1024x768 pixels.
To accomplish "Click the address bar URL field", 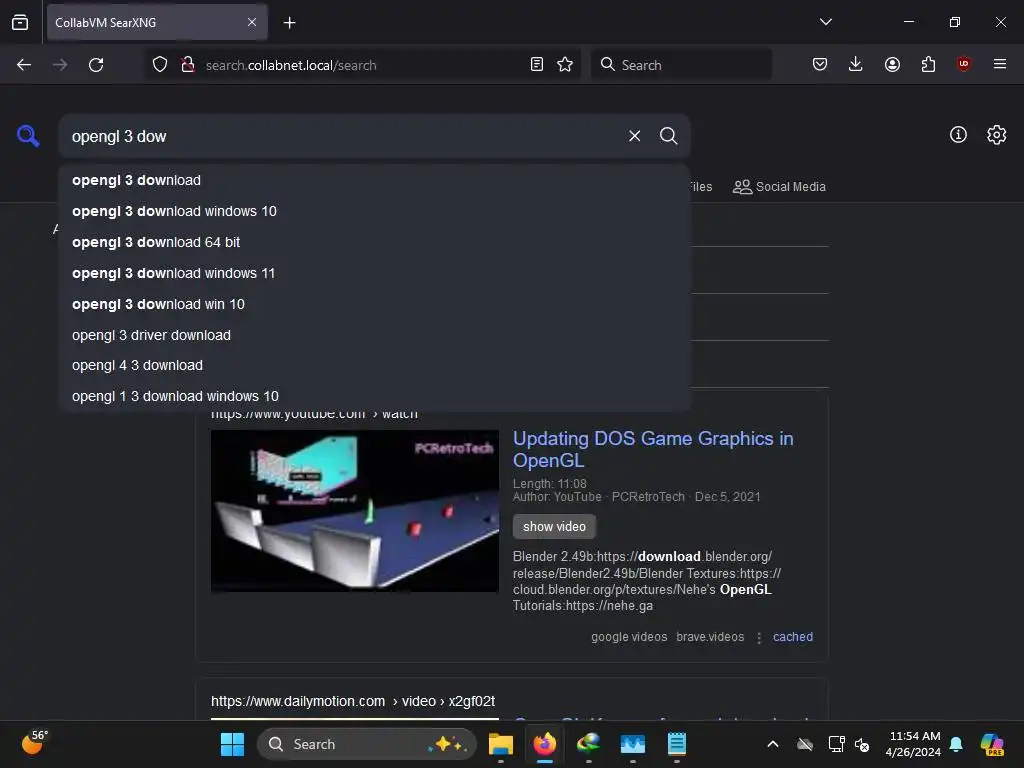I will 362,65.
